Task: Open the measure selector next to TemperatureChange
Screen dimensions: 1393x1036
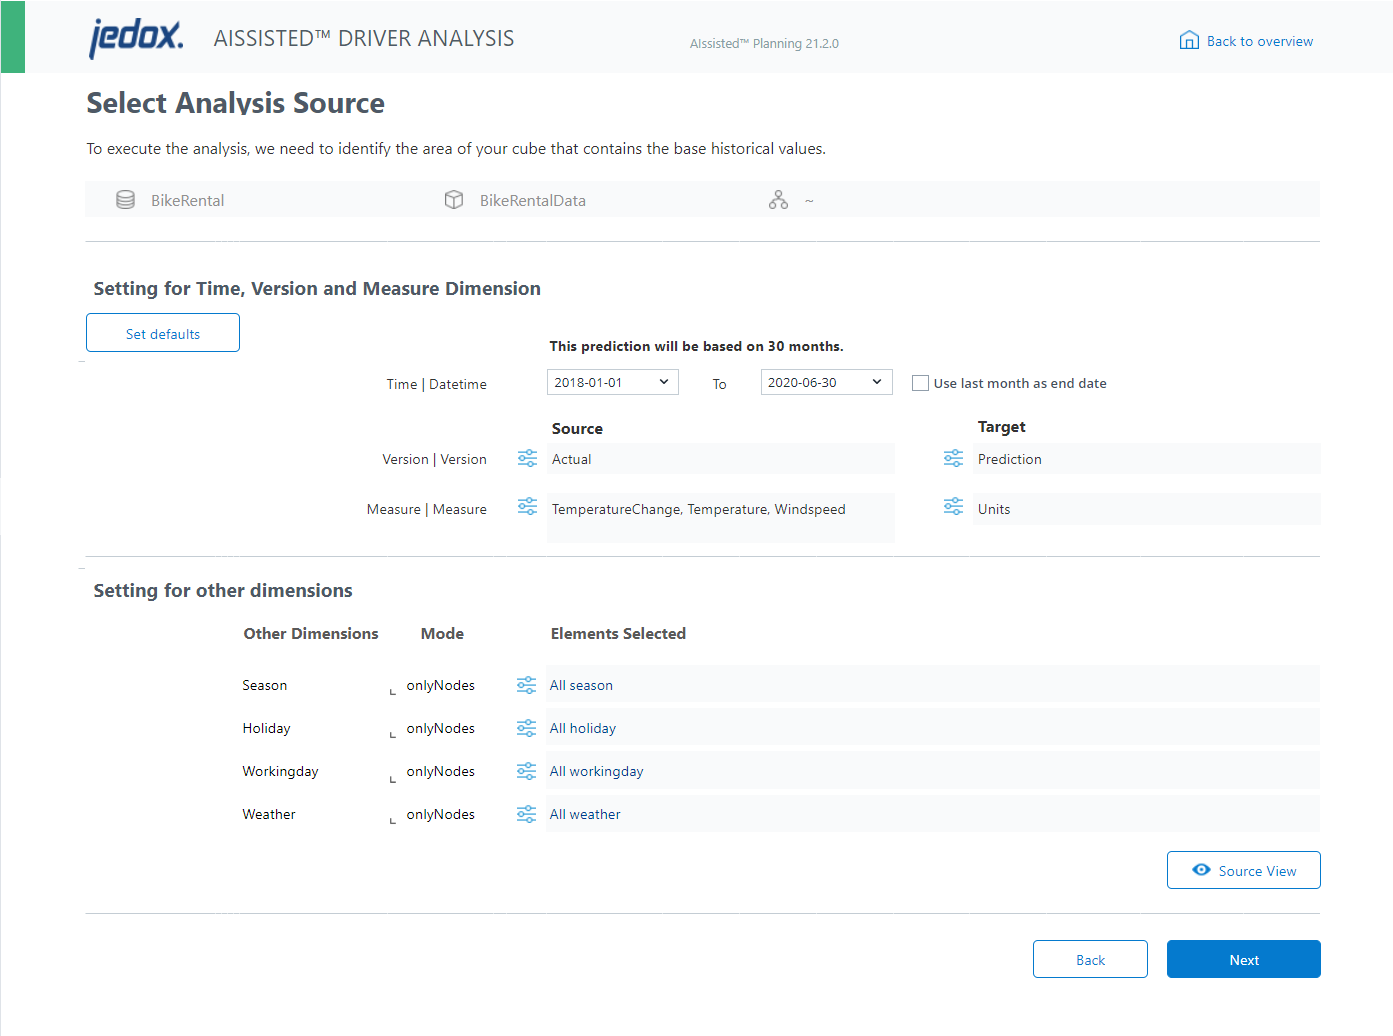Action: (527, 507)
